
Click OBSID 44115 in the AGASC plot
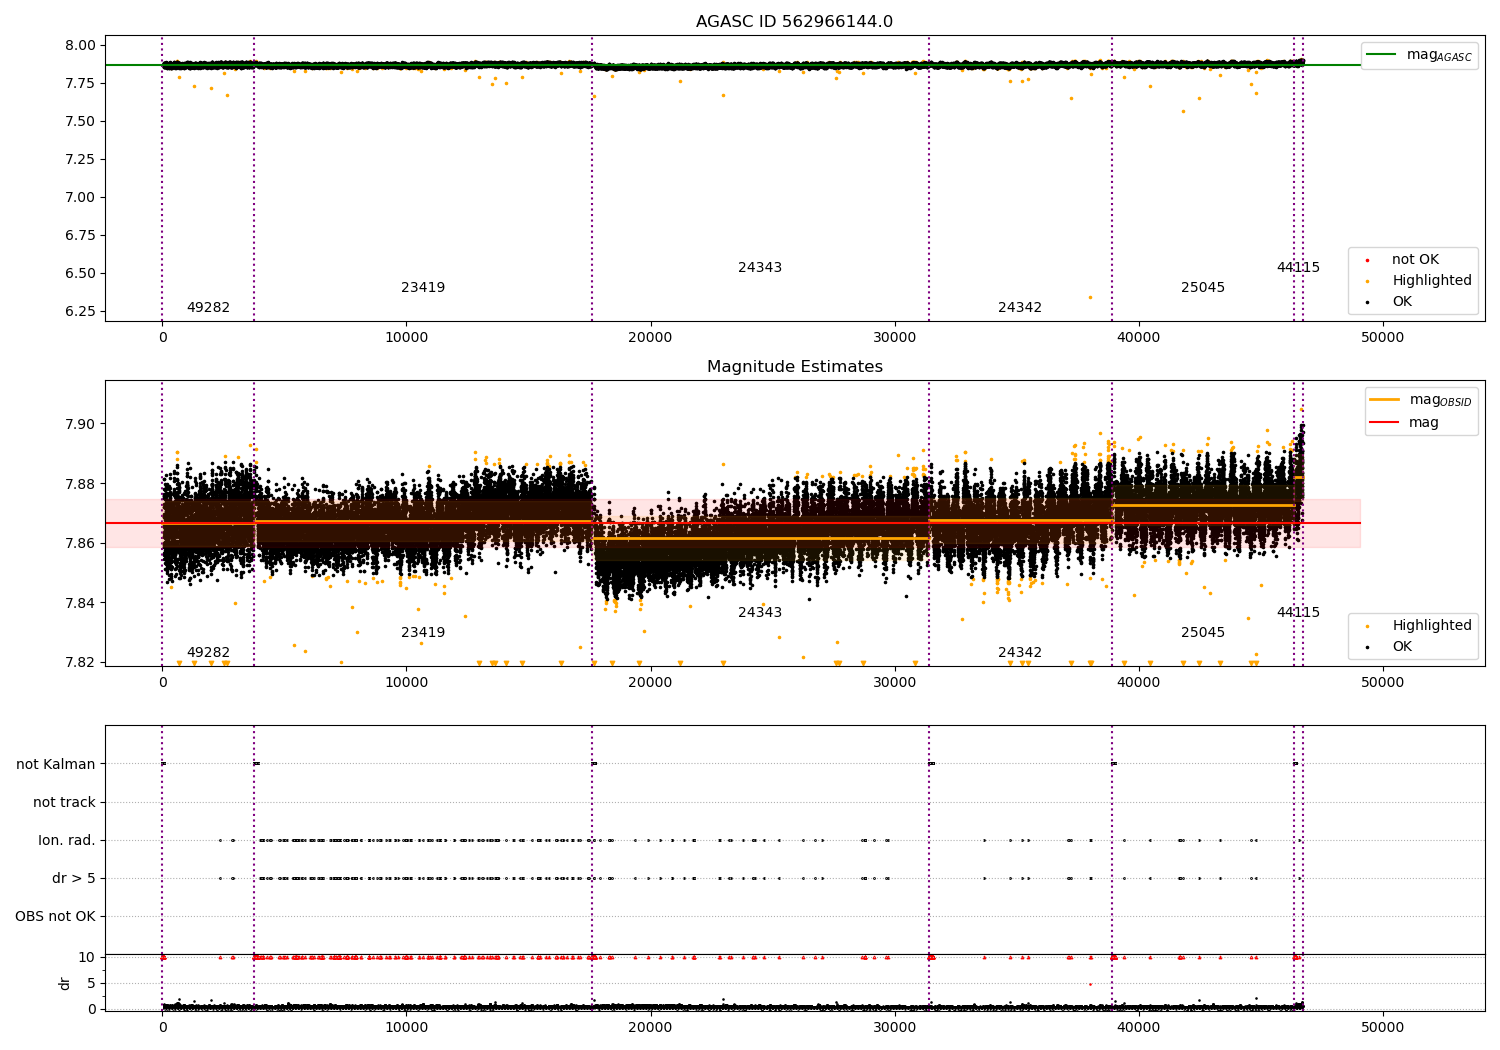[1298, 267]
